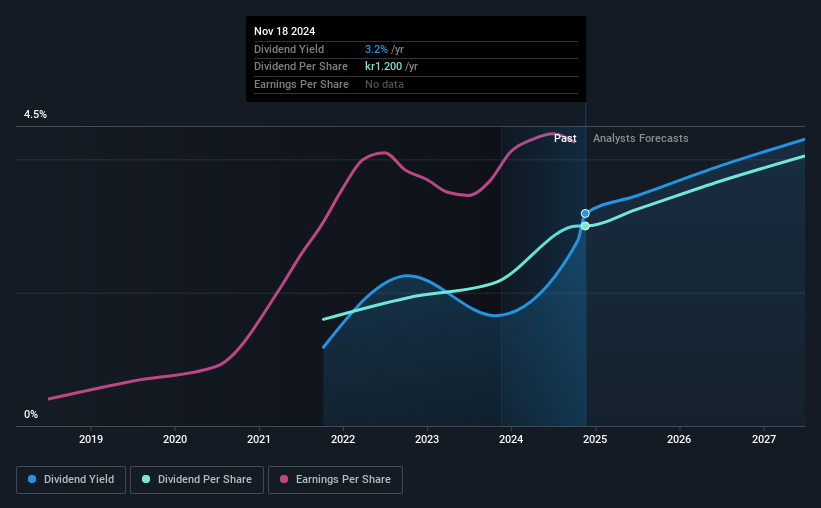The width and height of the screenshot is (821, 508).
Task: Click the 2025 x-axis label
Action: coord(595,439)
